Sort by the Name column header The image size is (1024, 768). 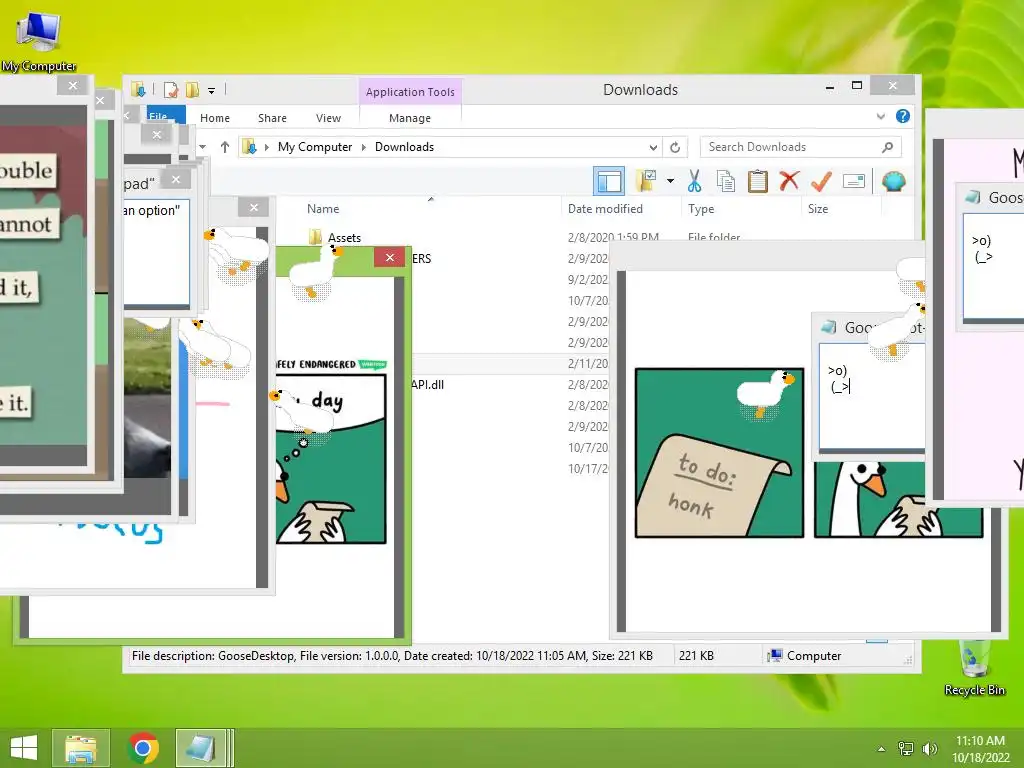pyautogui.click(x=323, y=209)
